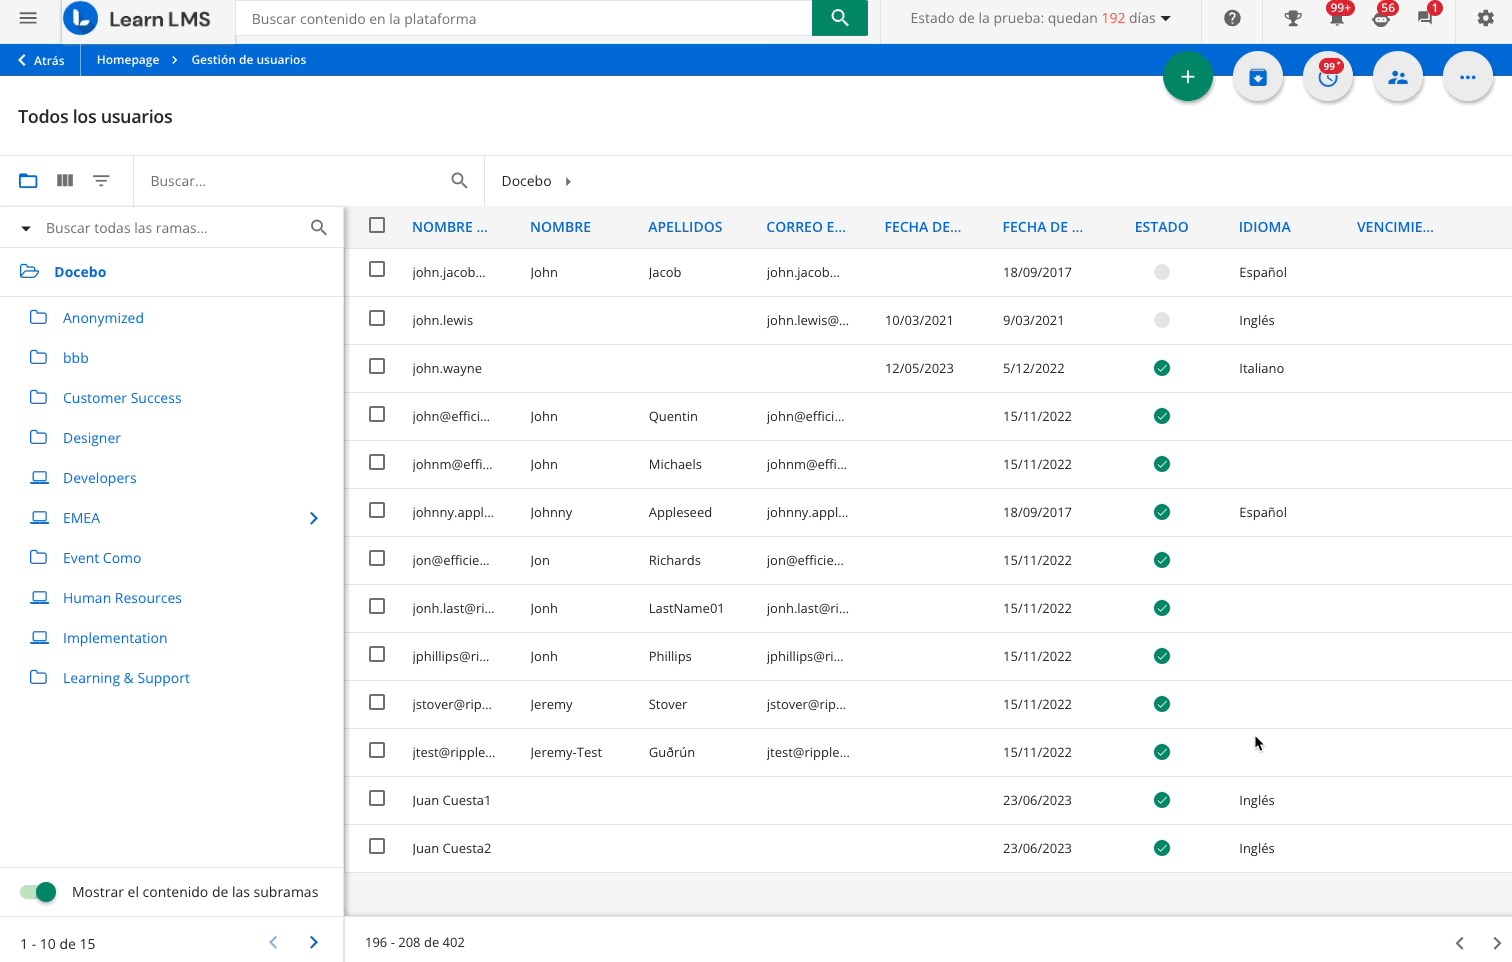Click the Buscar... users search field
Viewport: 1512px width, 962px height.
coord(292,181)
